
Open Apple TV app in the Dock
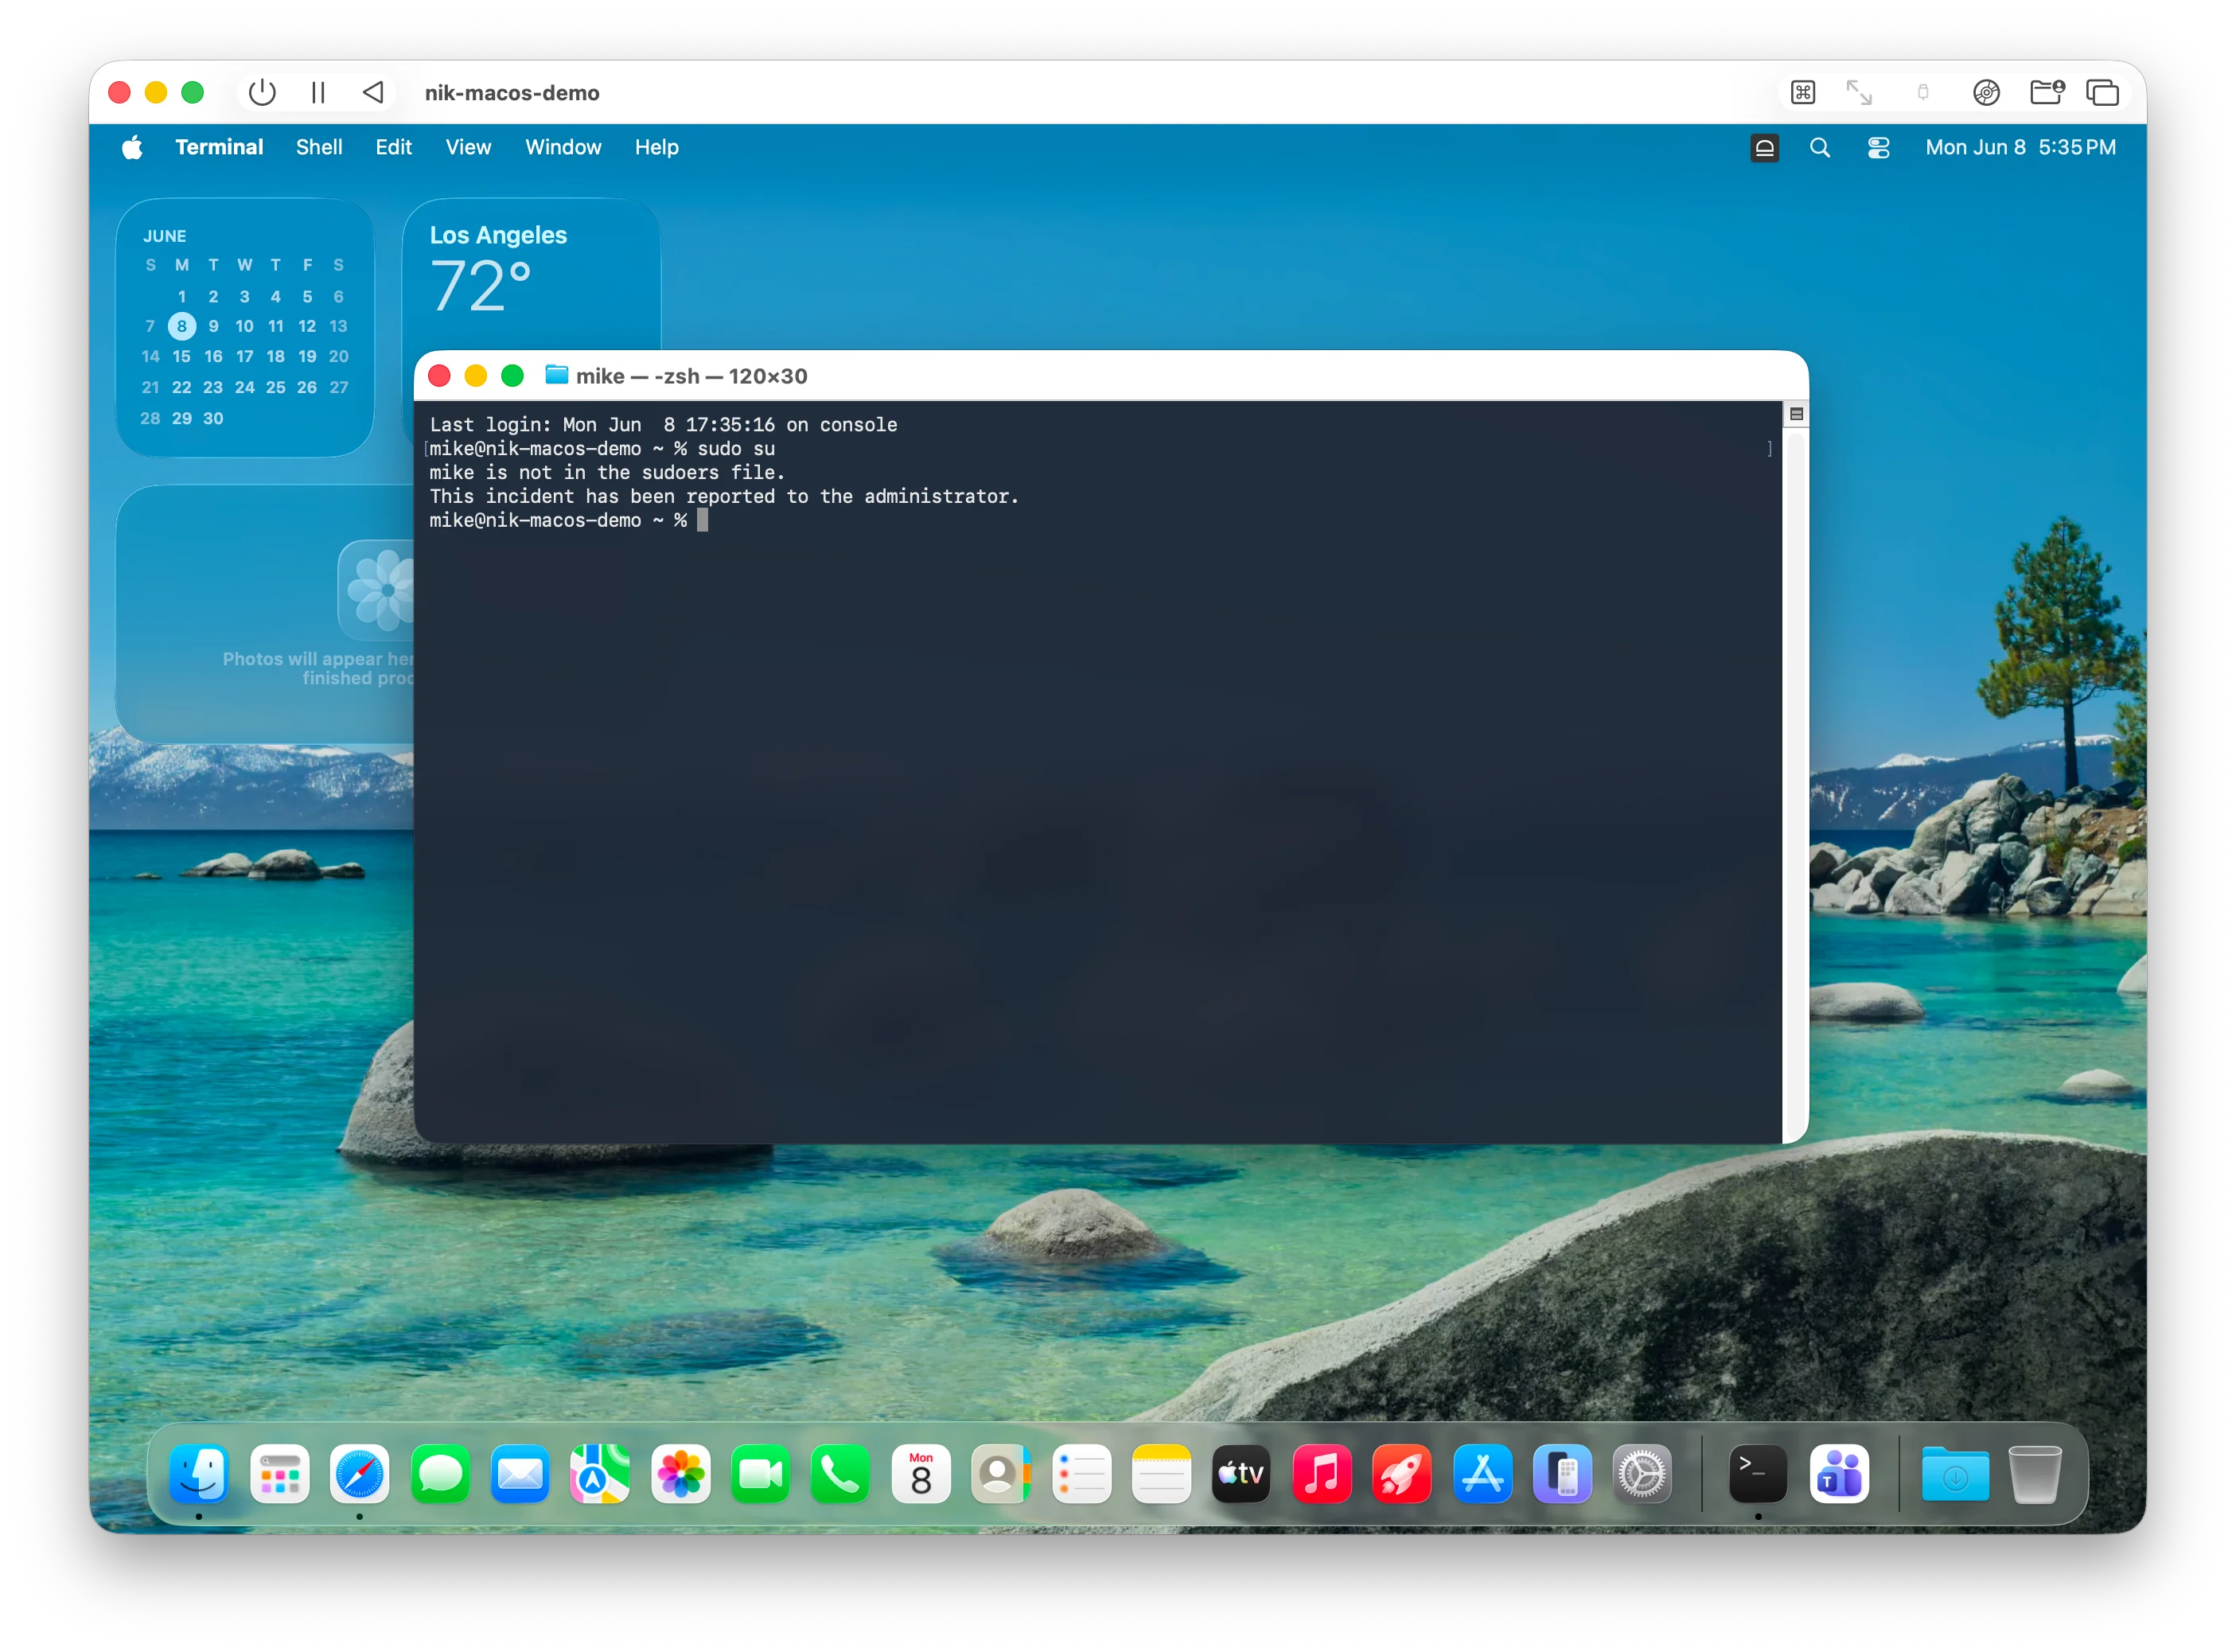point(1242,1473)
